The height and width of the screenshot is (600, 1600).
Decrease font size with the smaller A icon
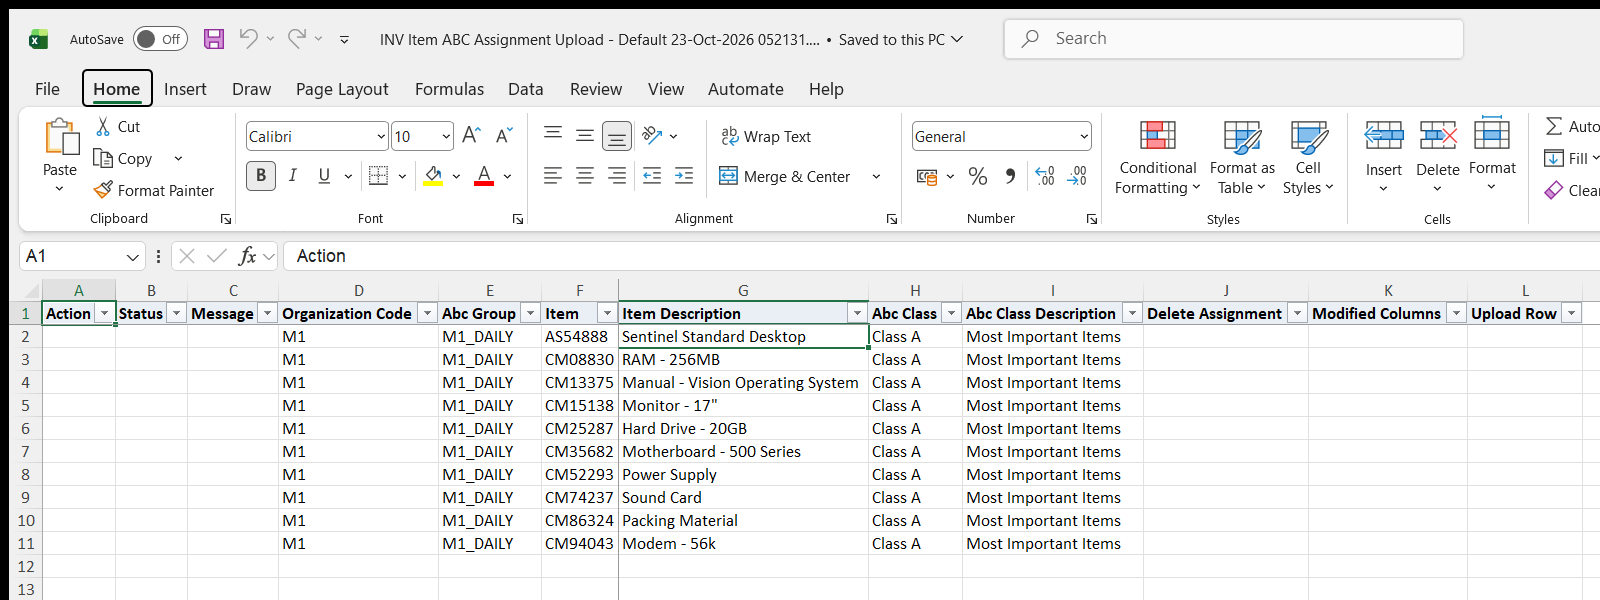504,135
